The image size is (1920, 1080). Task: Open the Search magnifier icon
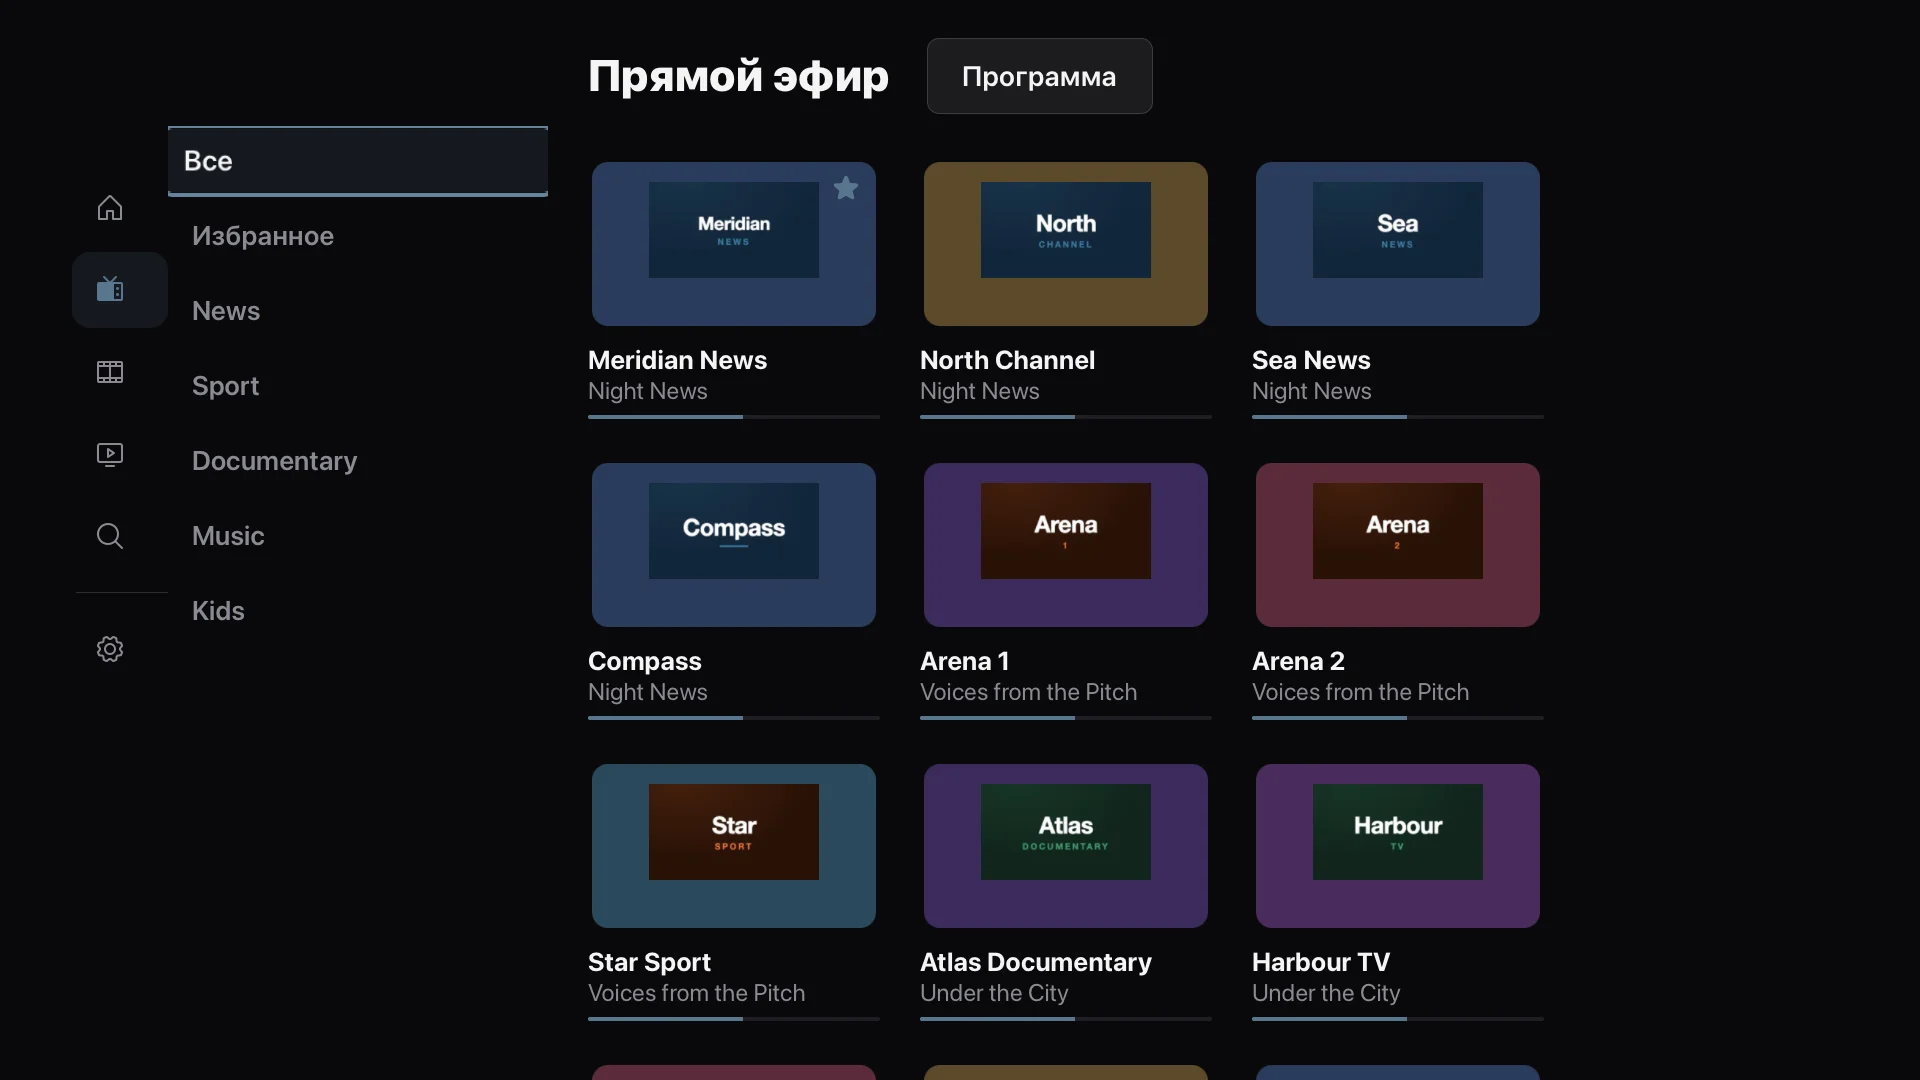click(x=110, y=536)
